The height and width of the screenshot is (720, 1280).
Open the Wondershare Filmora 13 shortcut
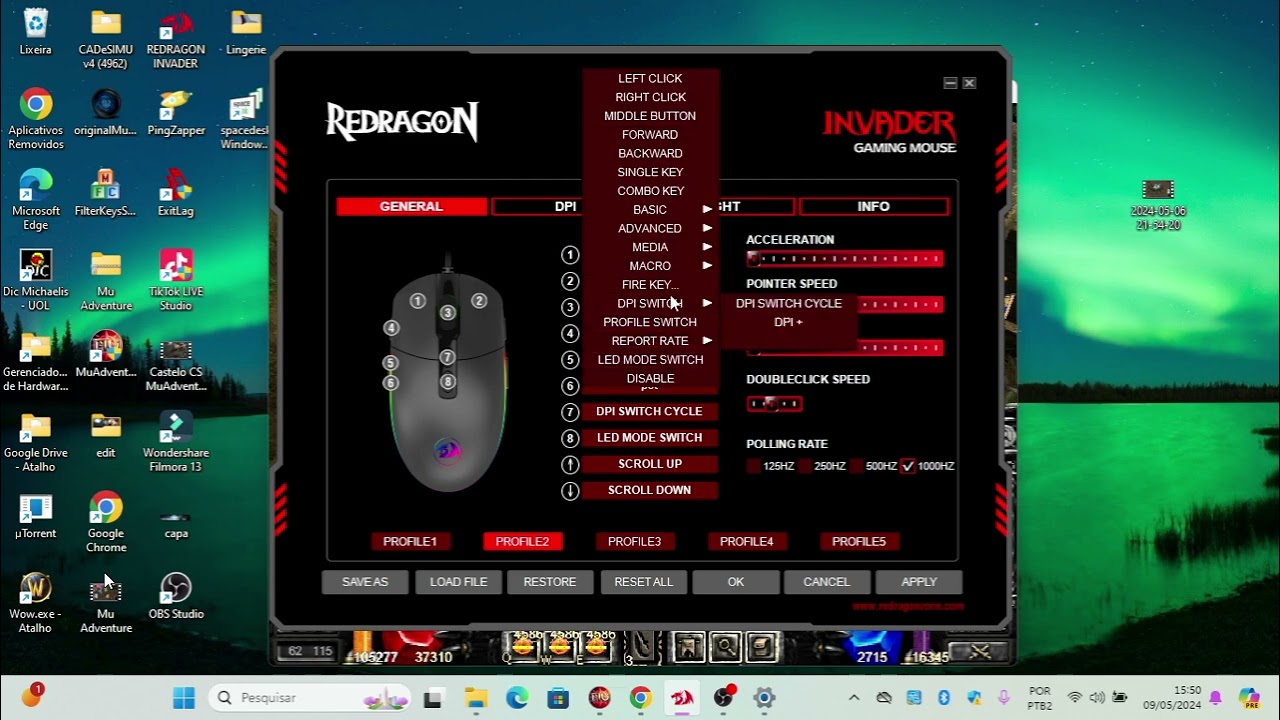pyautogui.click(x=176, y=441)
